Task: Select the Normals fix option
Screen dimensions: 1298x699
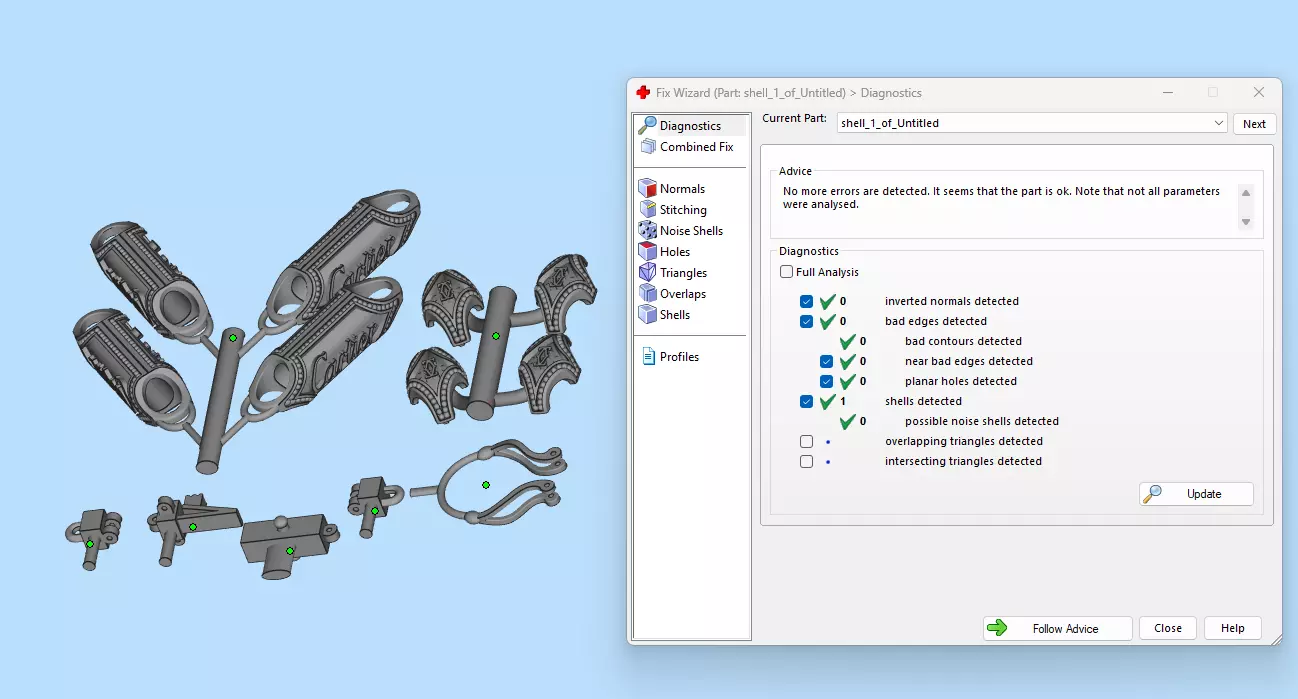Action: pos(673,189)
